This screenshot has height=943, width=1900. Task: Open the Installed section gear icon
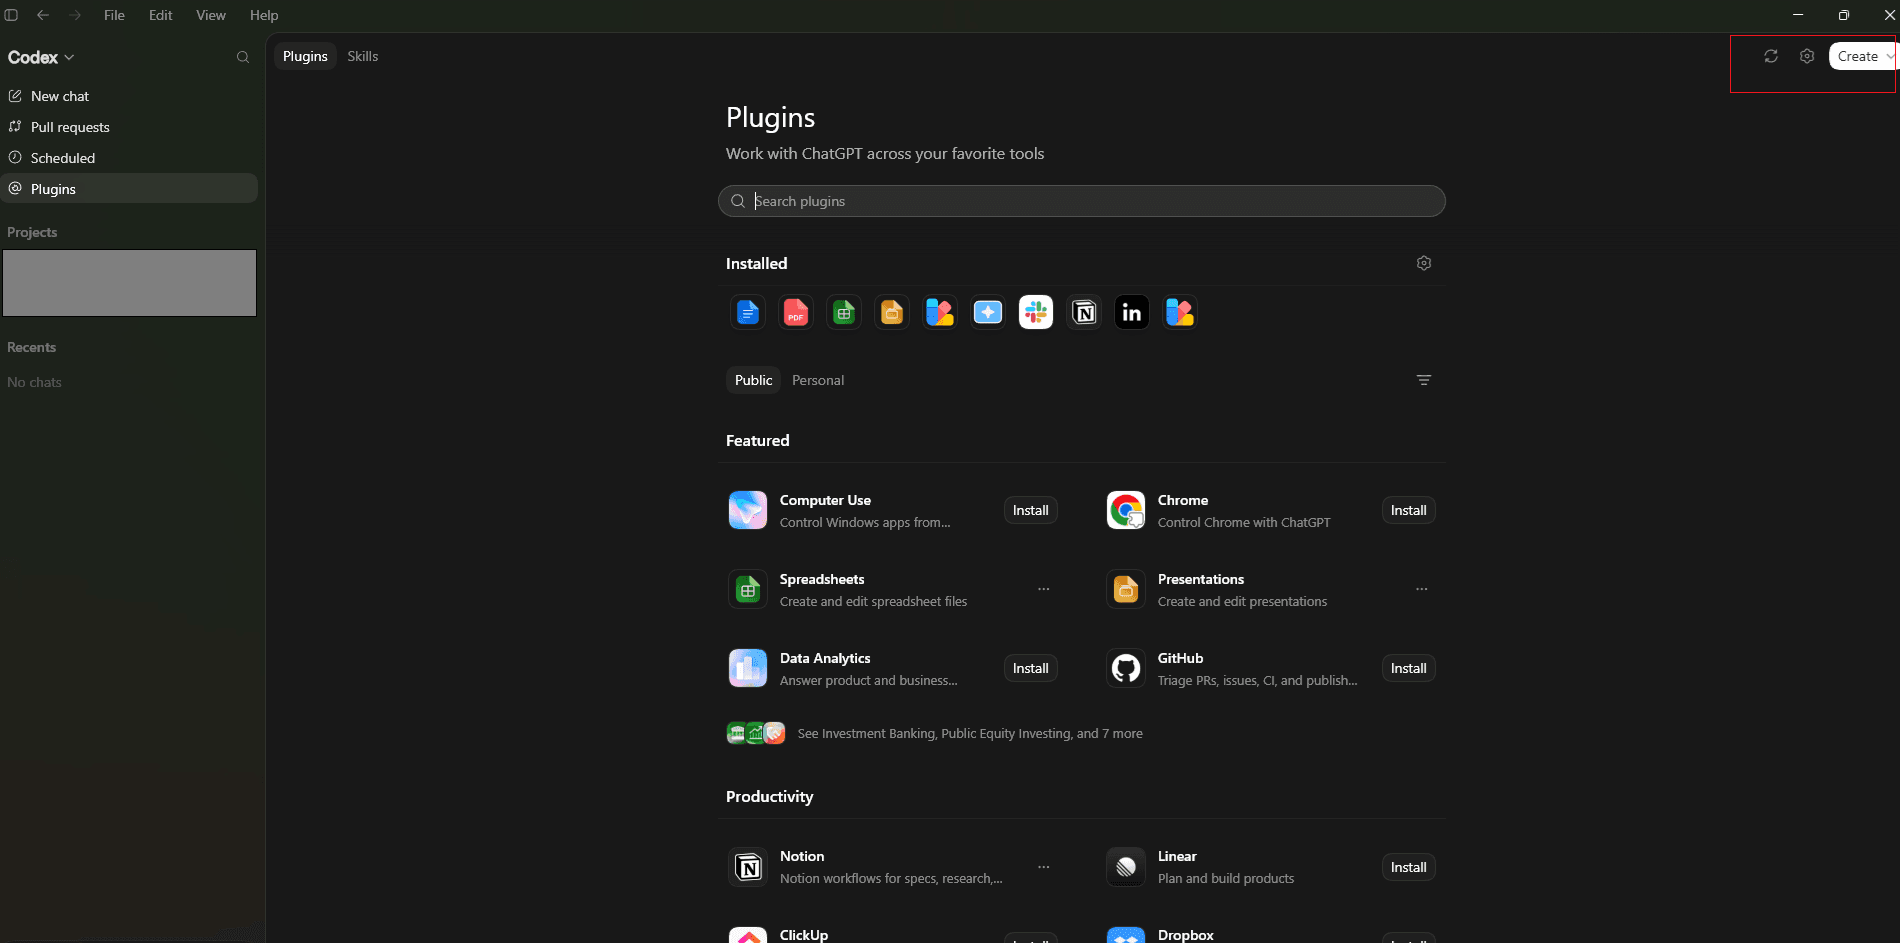click(x=1424, y=263)
